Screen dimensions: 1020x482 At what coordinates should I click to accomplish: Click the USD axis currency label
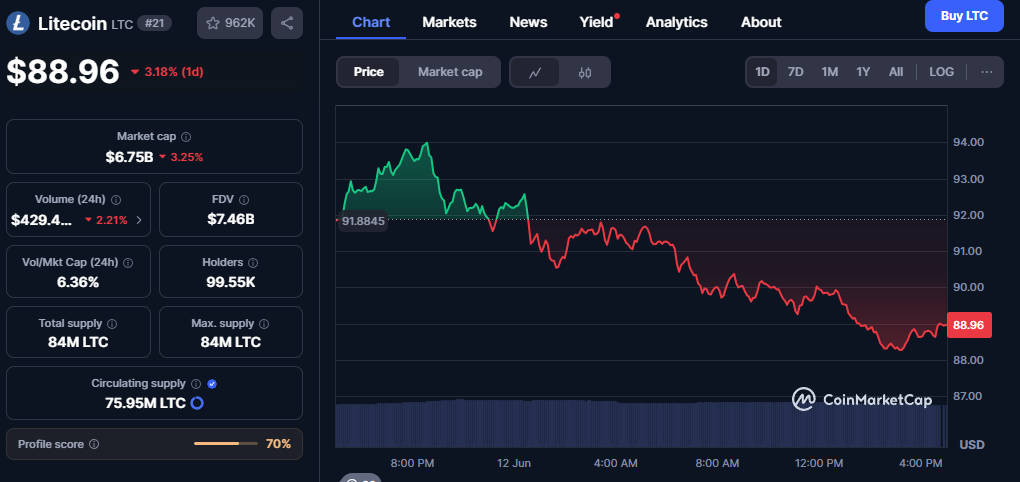(x=972, y=444)
